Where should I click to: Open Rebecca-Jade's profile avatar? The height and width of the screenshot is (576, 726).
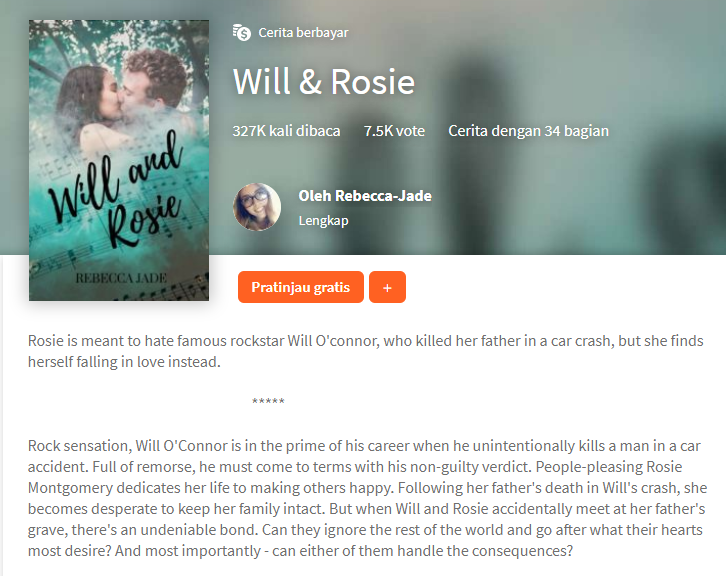257,207
